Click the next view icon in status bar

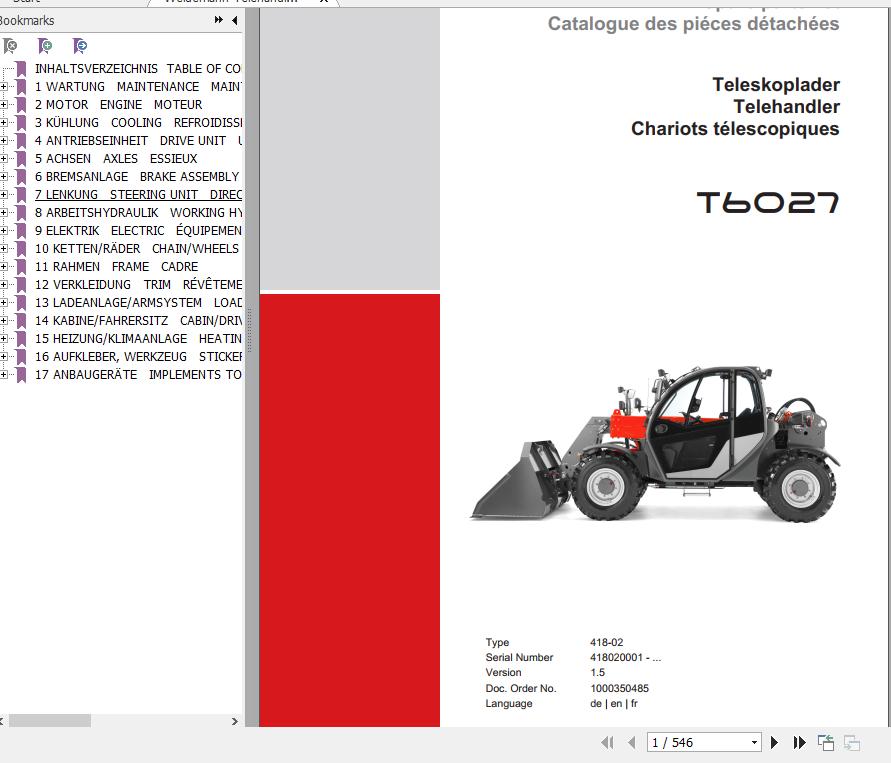pyautogui.click(x=852, y=742)
